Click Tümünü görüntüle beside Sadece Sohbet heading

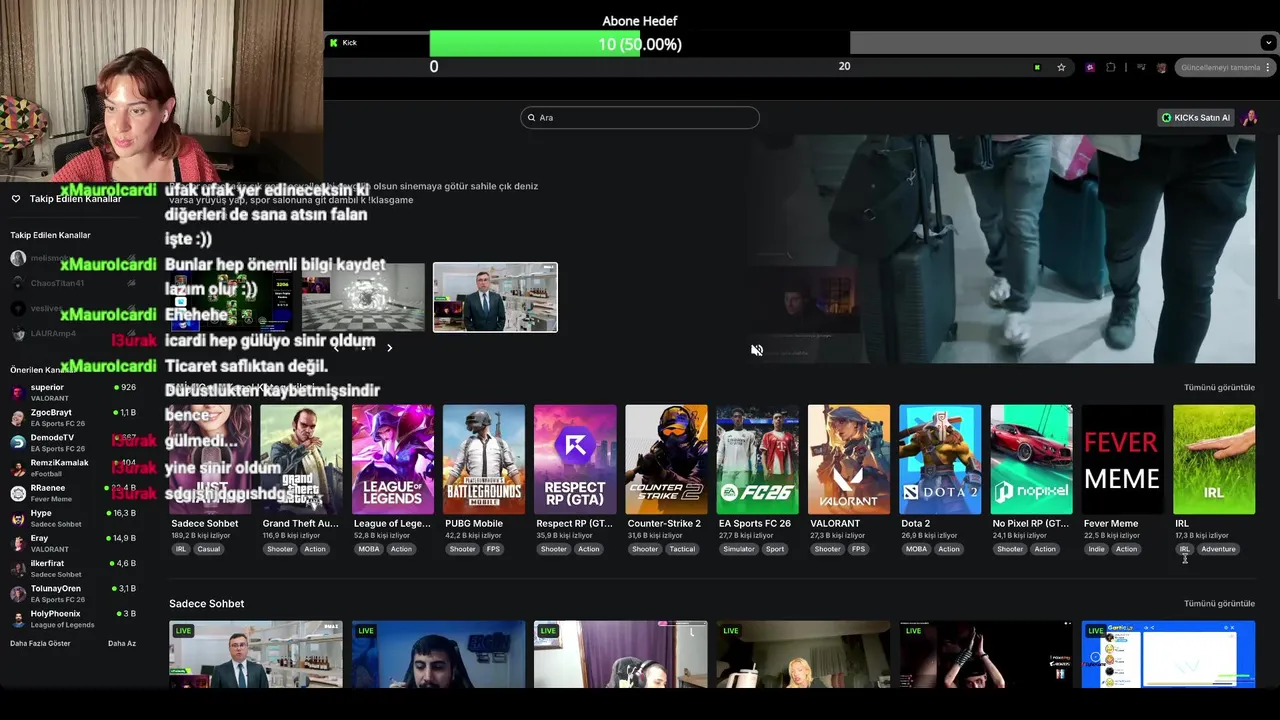pyautogui.click(x=1219, y=603)
